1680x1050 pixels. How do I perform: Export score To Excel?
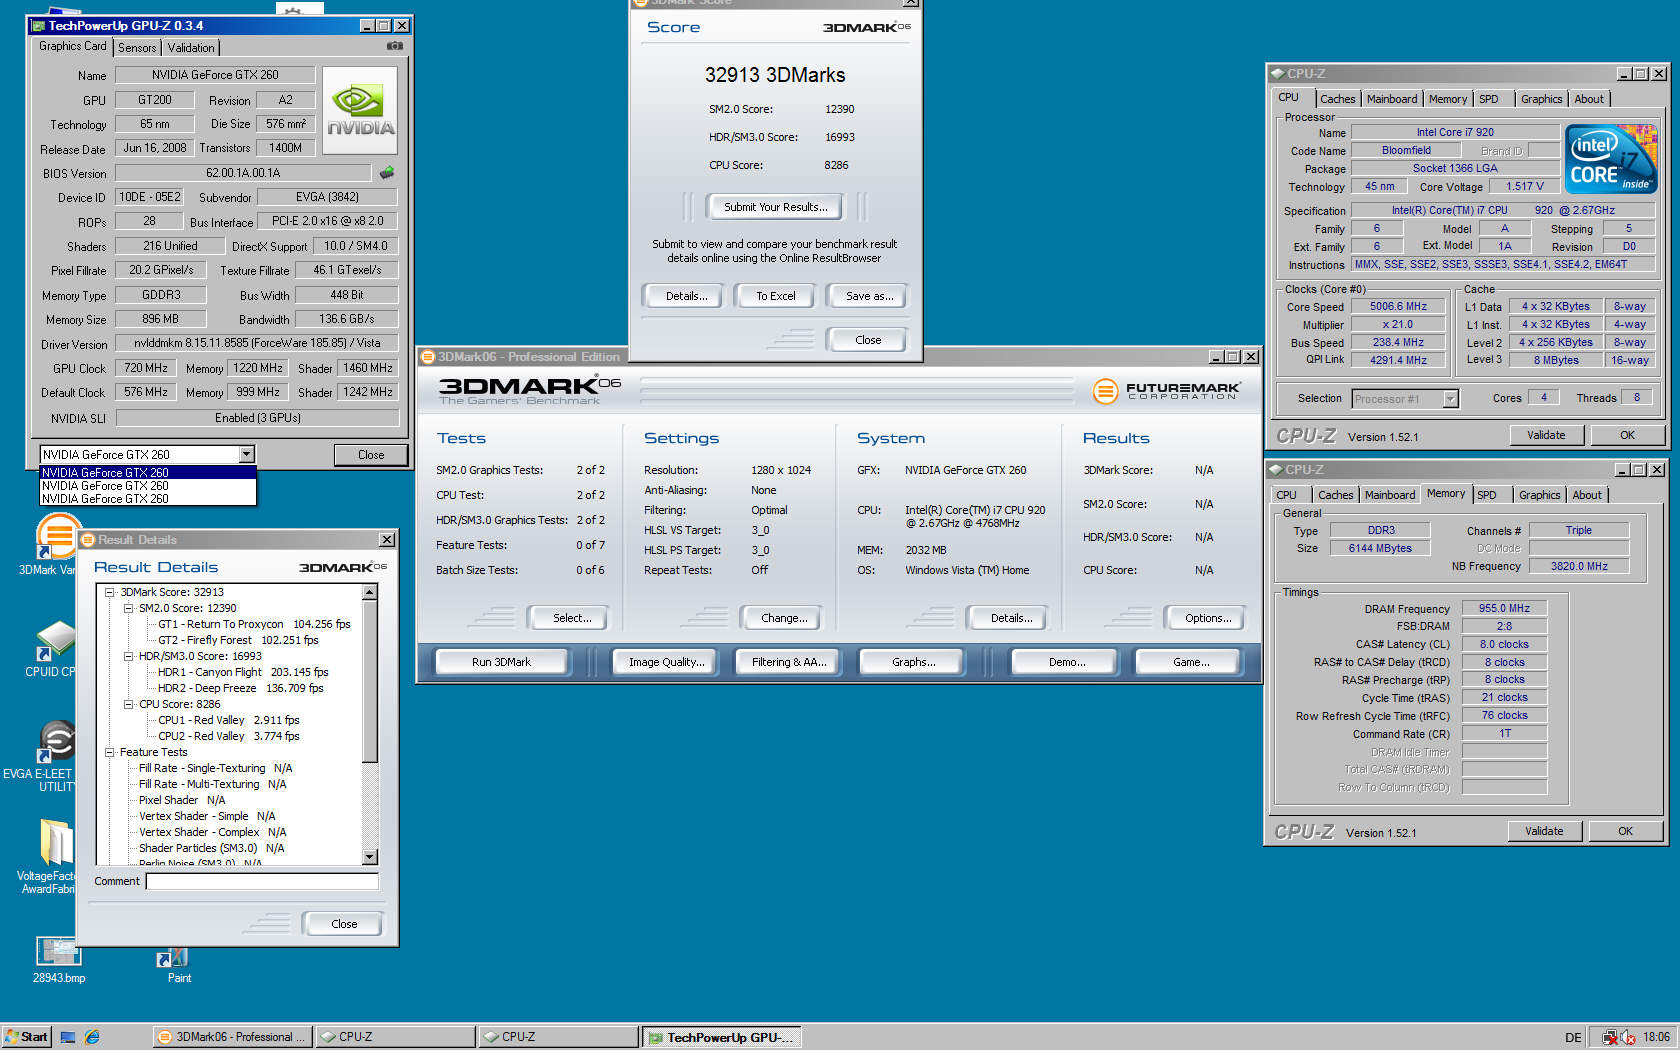776,296
